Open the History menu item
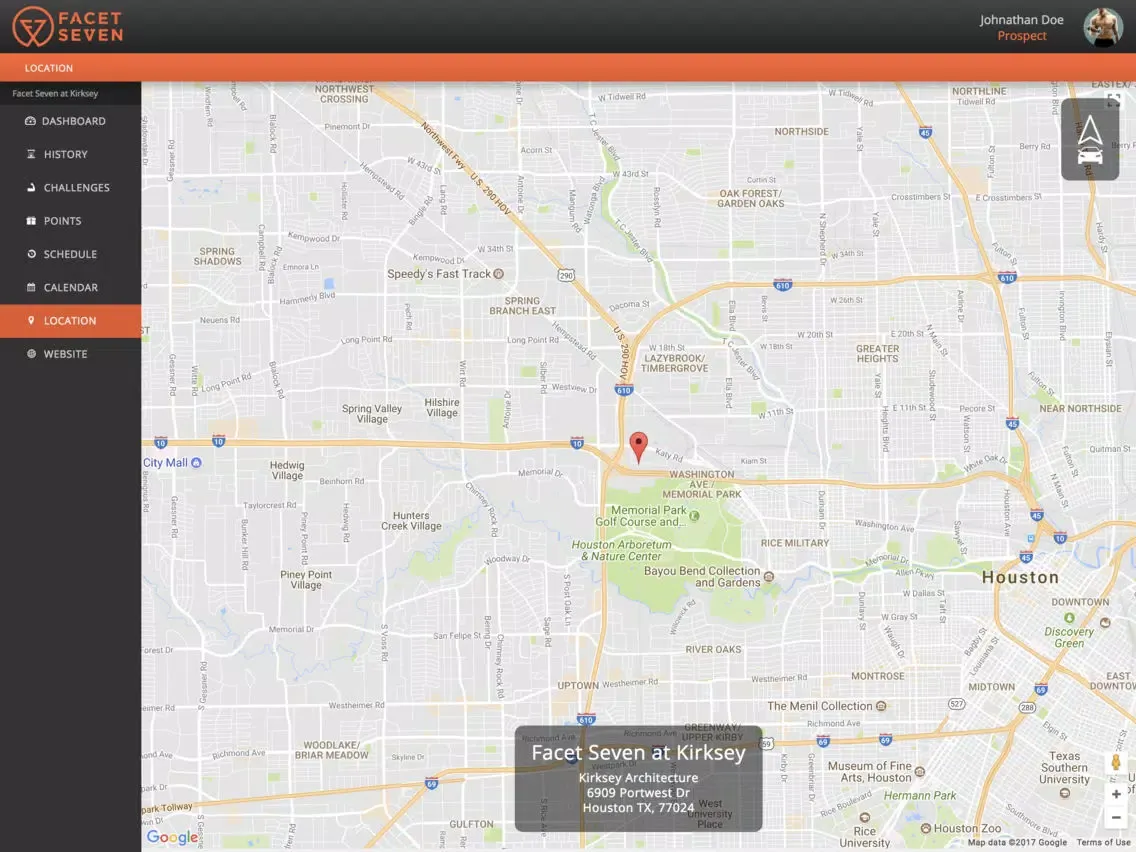This screenshot has height=852, width=1136. pyautogui.click(x=70, y=154)
